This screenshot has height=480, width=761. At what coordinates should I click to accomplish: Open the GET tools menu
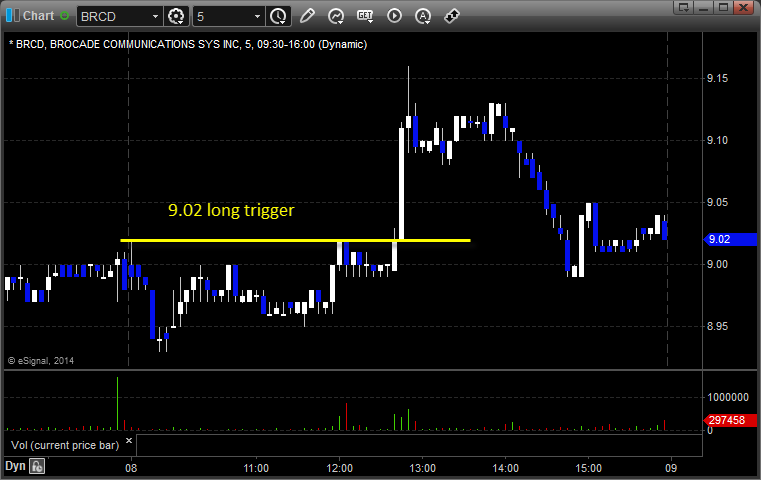tap(365, 16)
